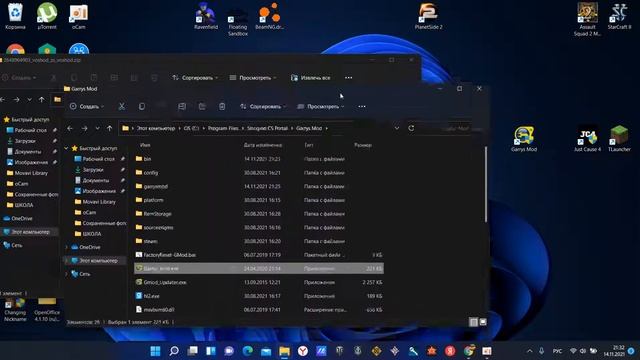Show hidden system tray icons chevron

[529, 351]
